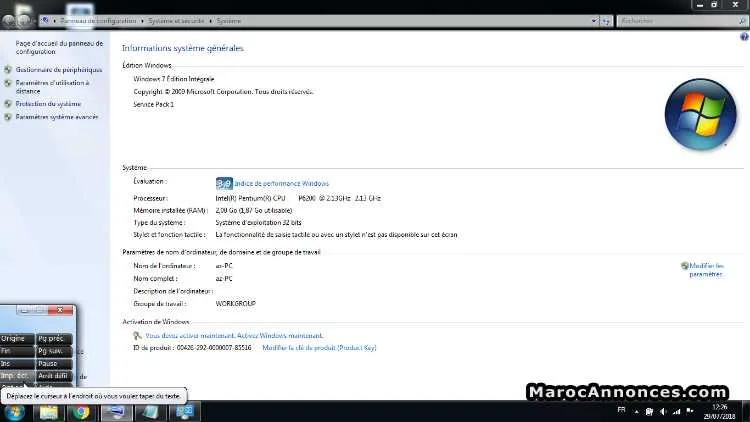The width and height of the screenshot is (750, 422).
Task: Open Paramètres système avancés
Action: pos(56,117)
